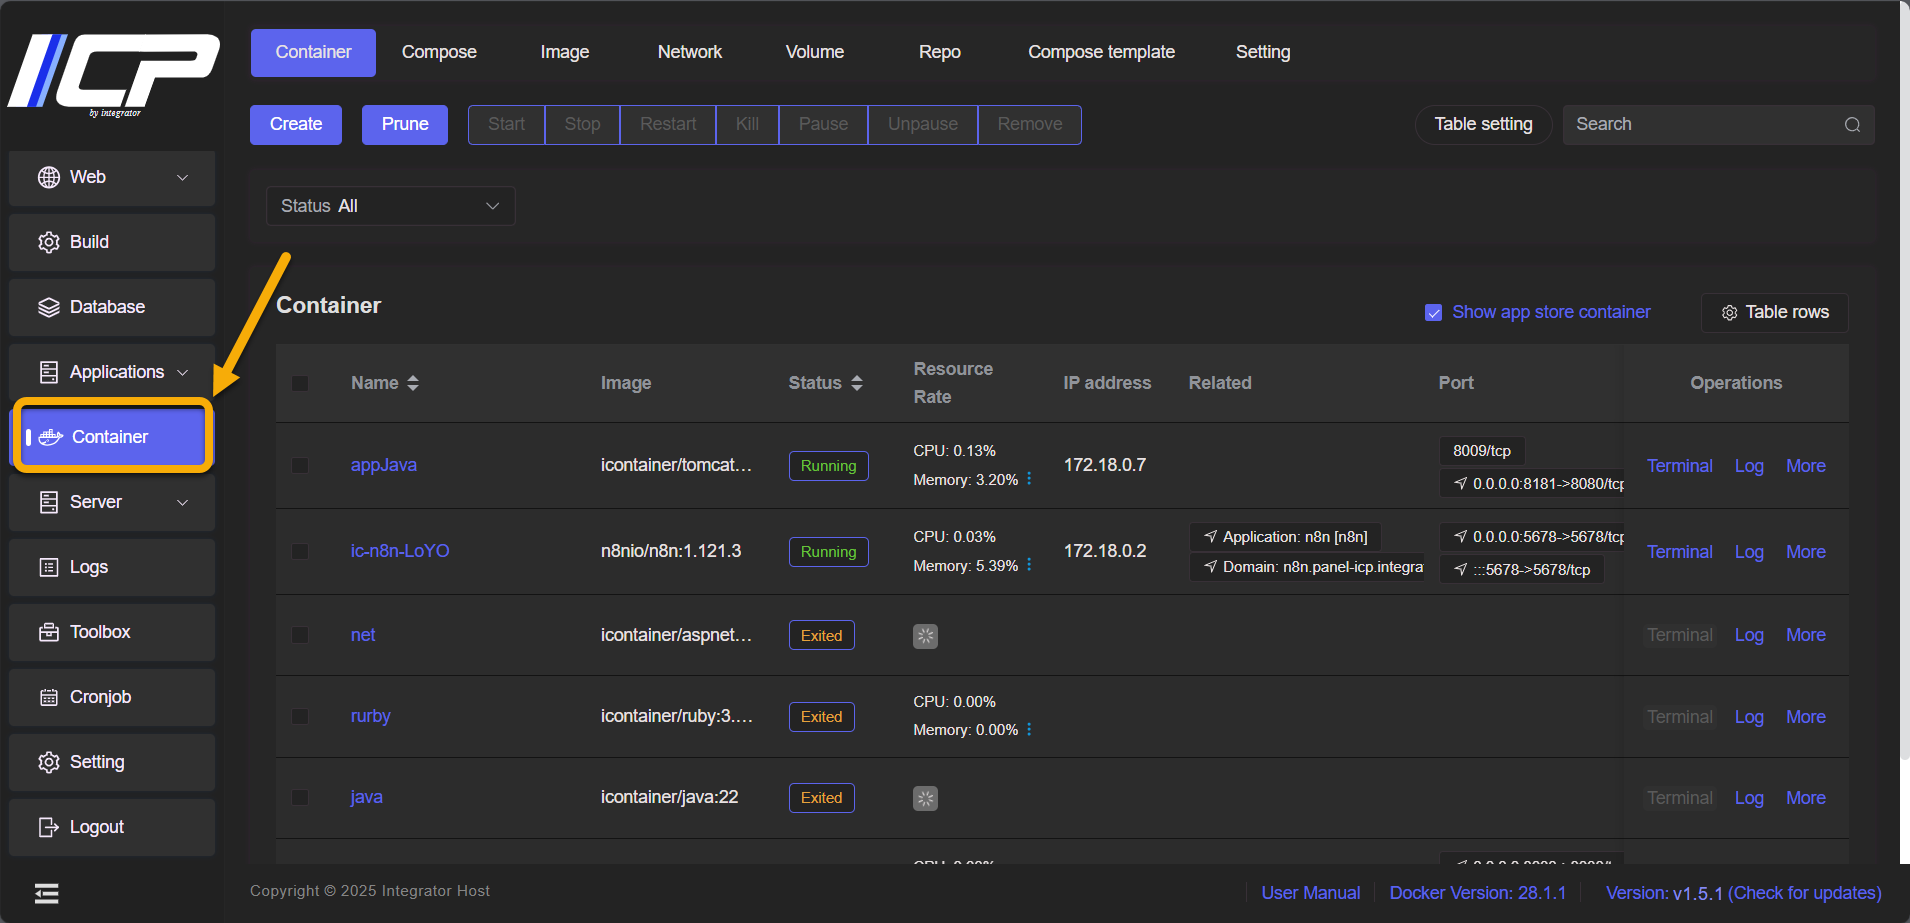This screenshot has width=1910, height=923.
Task: Open resource details dots for appJava
Action: (x=1029, y=479)
